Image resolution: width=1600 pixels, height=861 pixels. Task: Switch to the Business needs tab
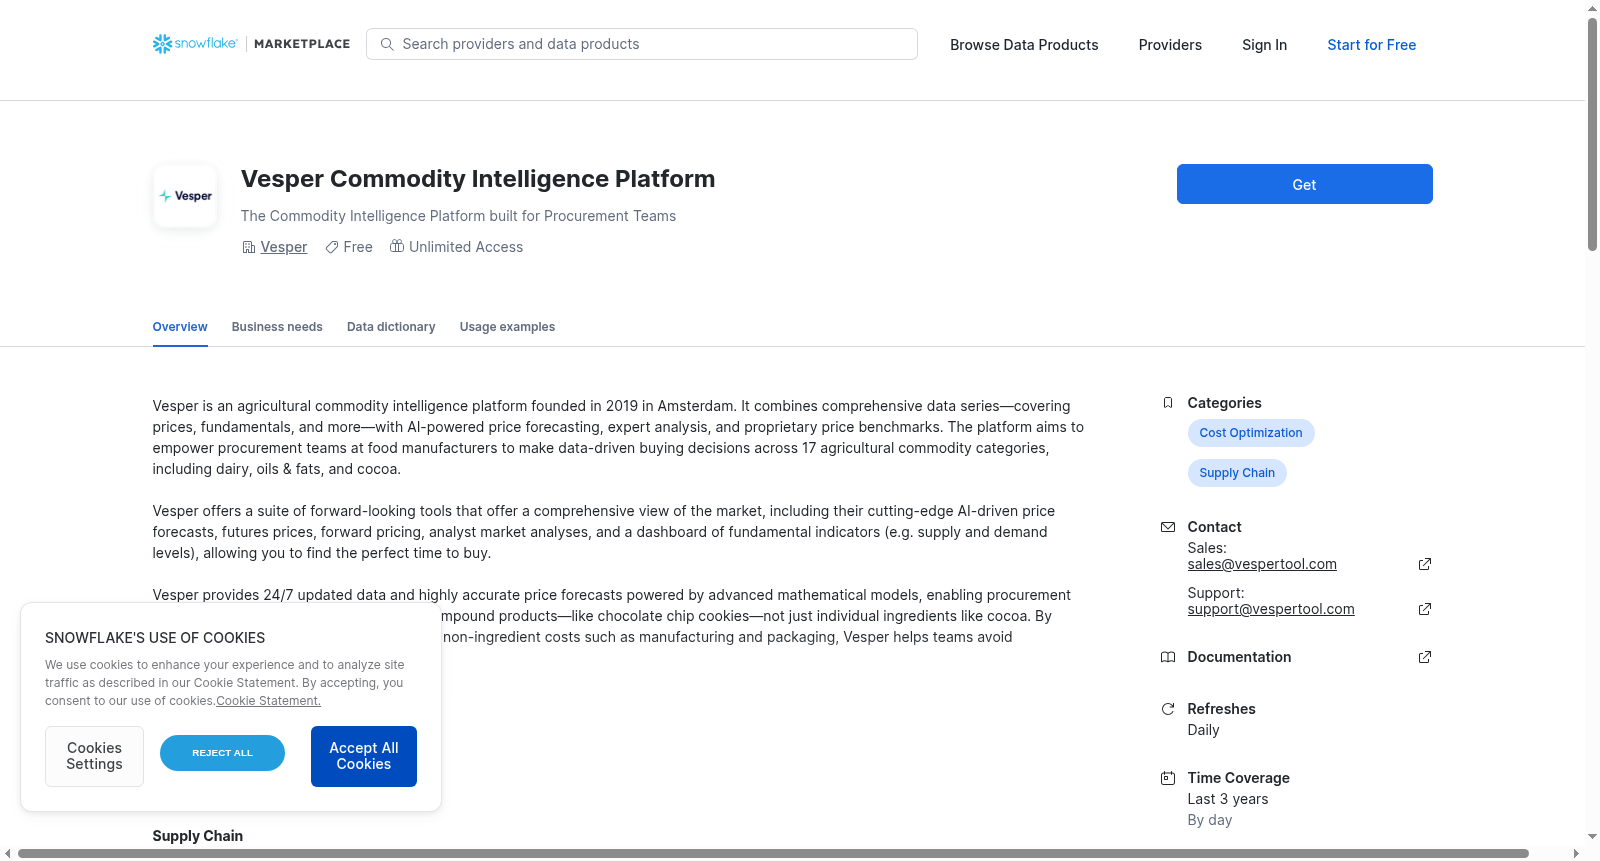click(277, 327)
